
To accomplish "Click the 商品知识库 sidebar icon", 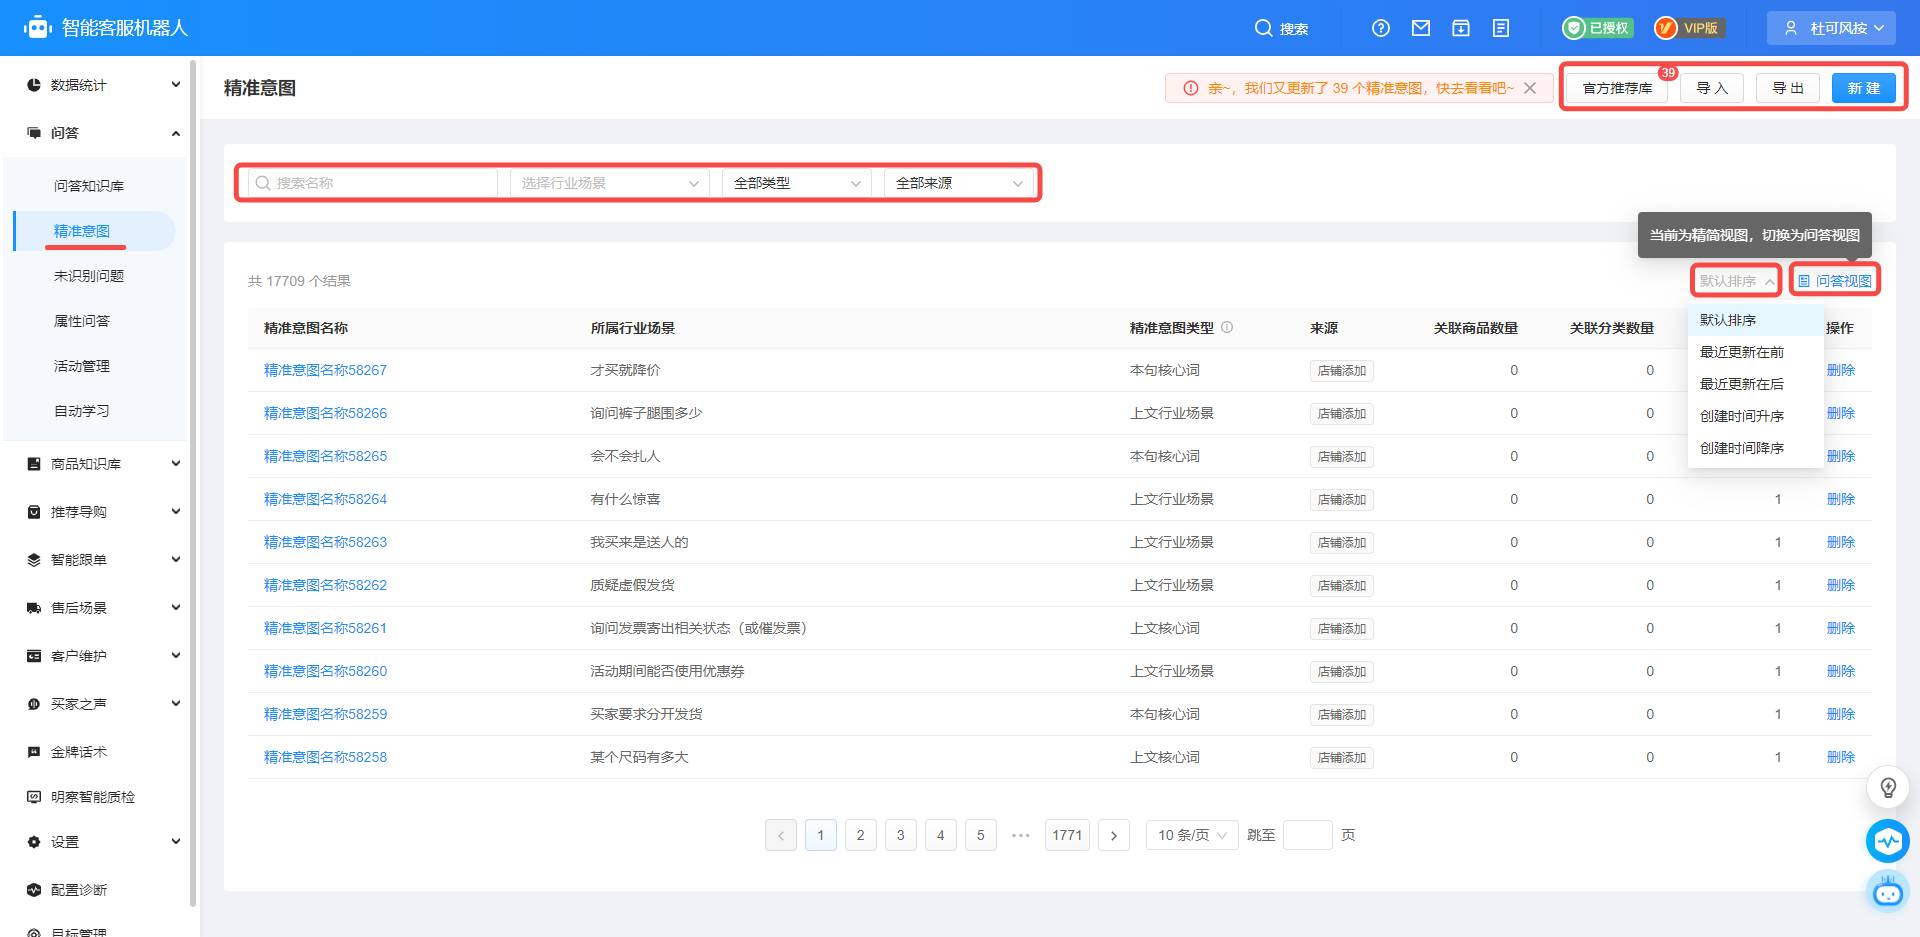I will pos(34,464).
